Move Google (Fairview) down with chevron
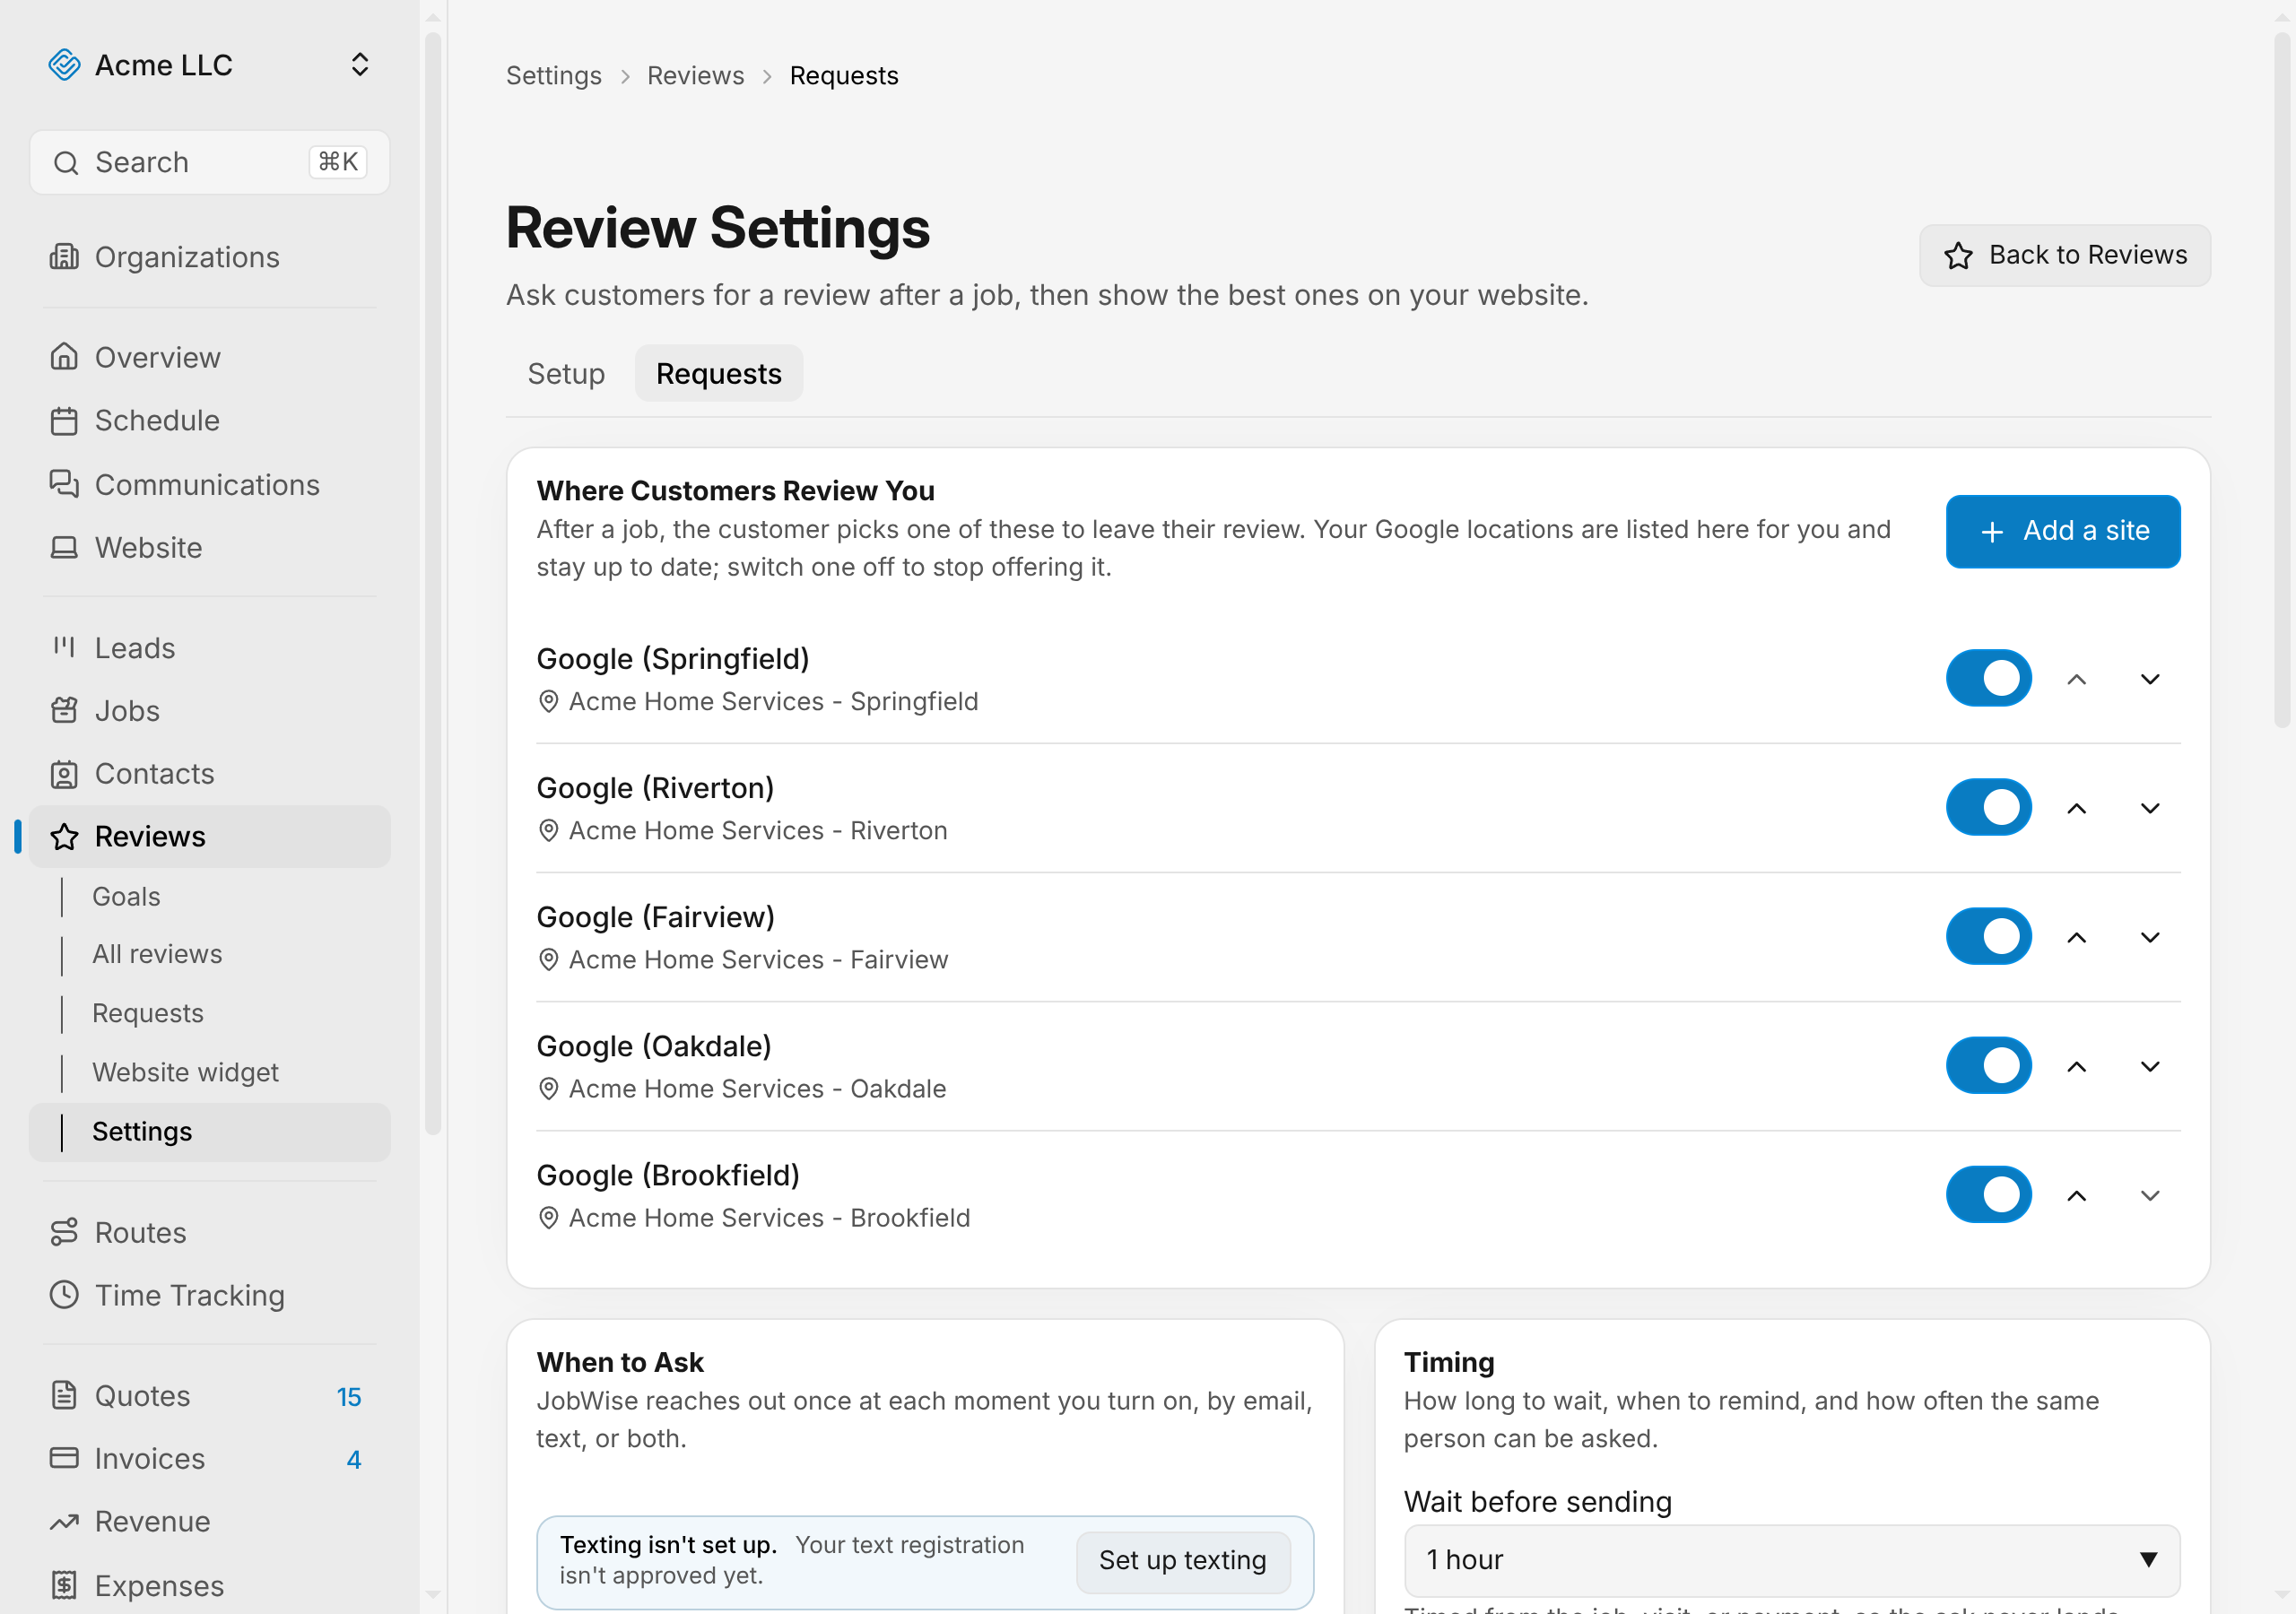The height and width of the screenshot is (1614, 2296). point(2149,937)
